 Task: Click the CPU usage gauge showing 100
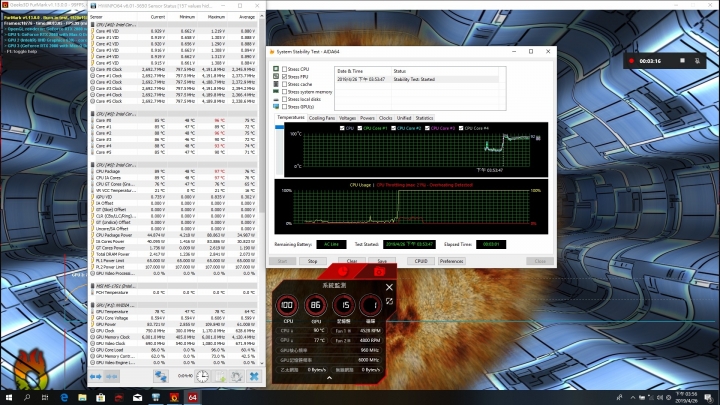(x=287, y=305)
